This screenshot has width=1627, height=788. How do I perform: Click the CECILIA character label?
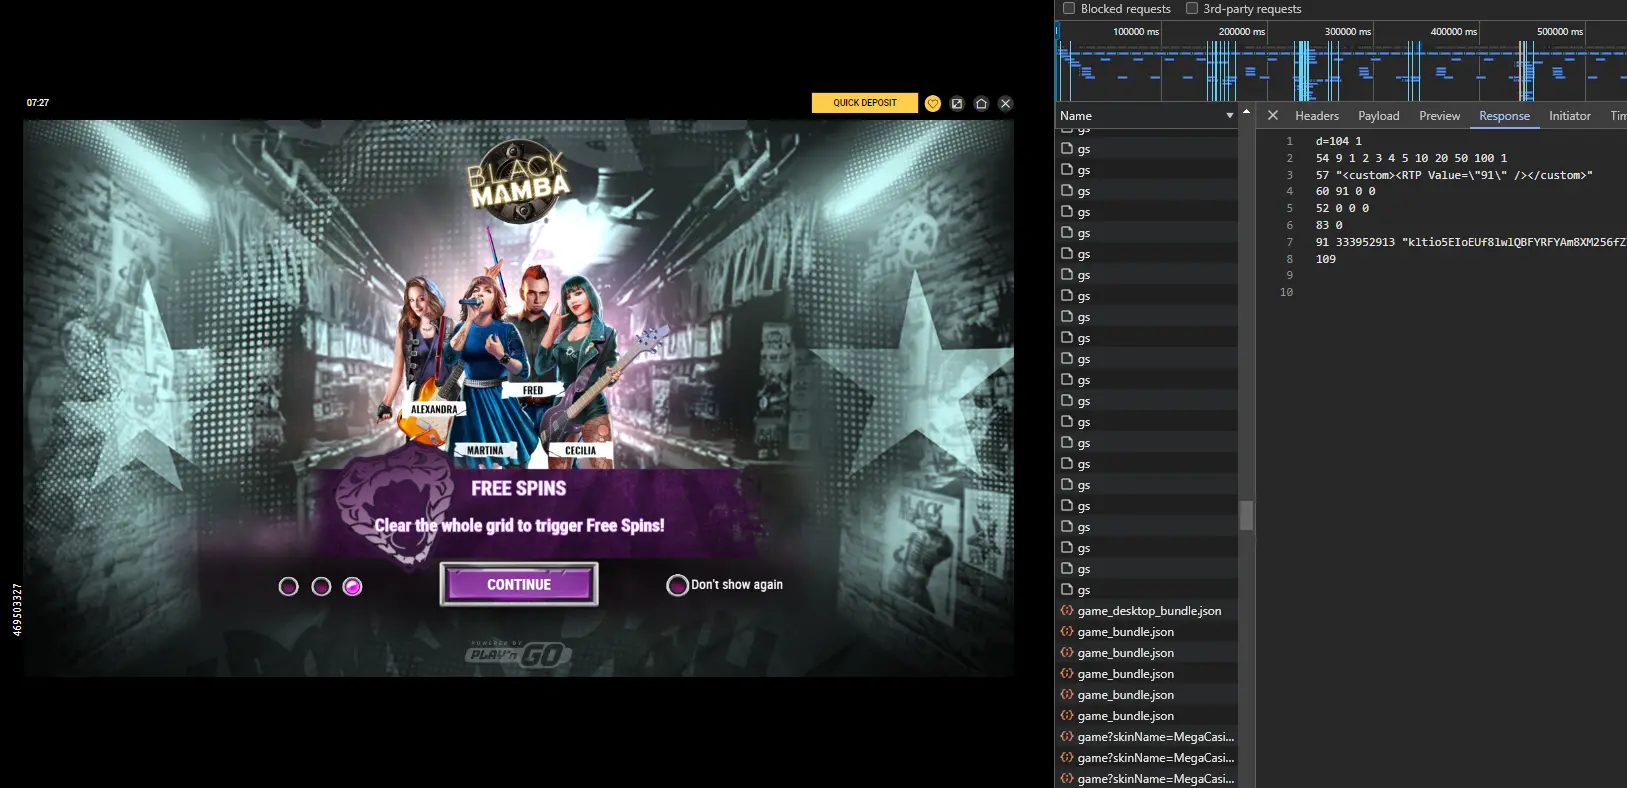pyautogui.click(x=580, y=450)
